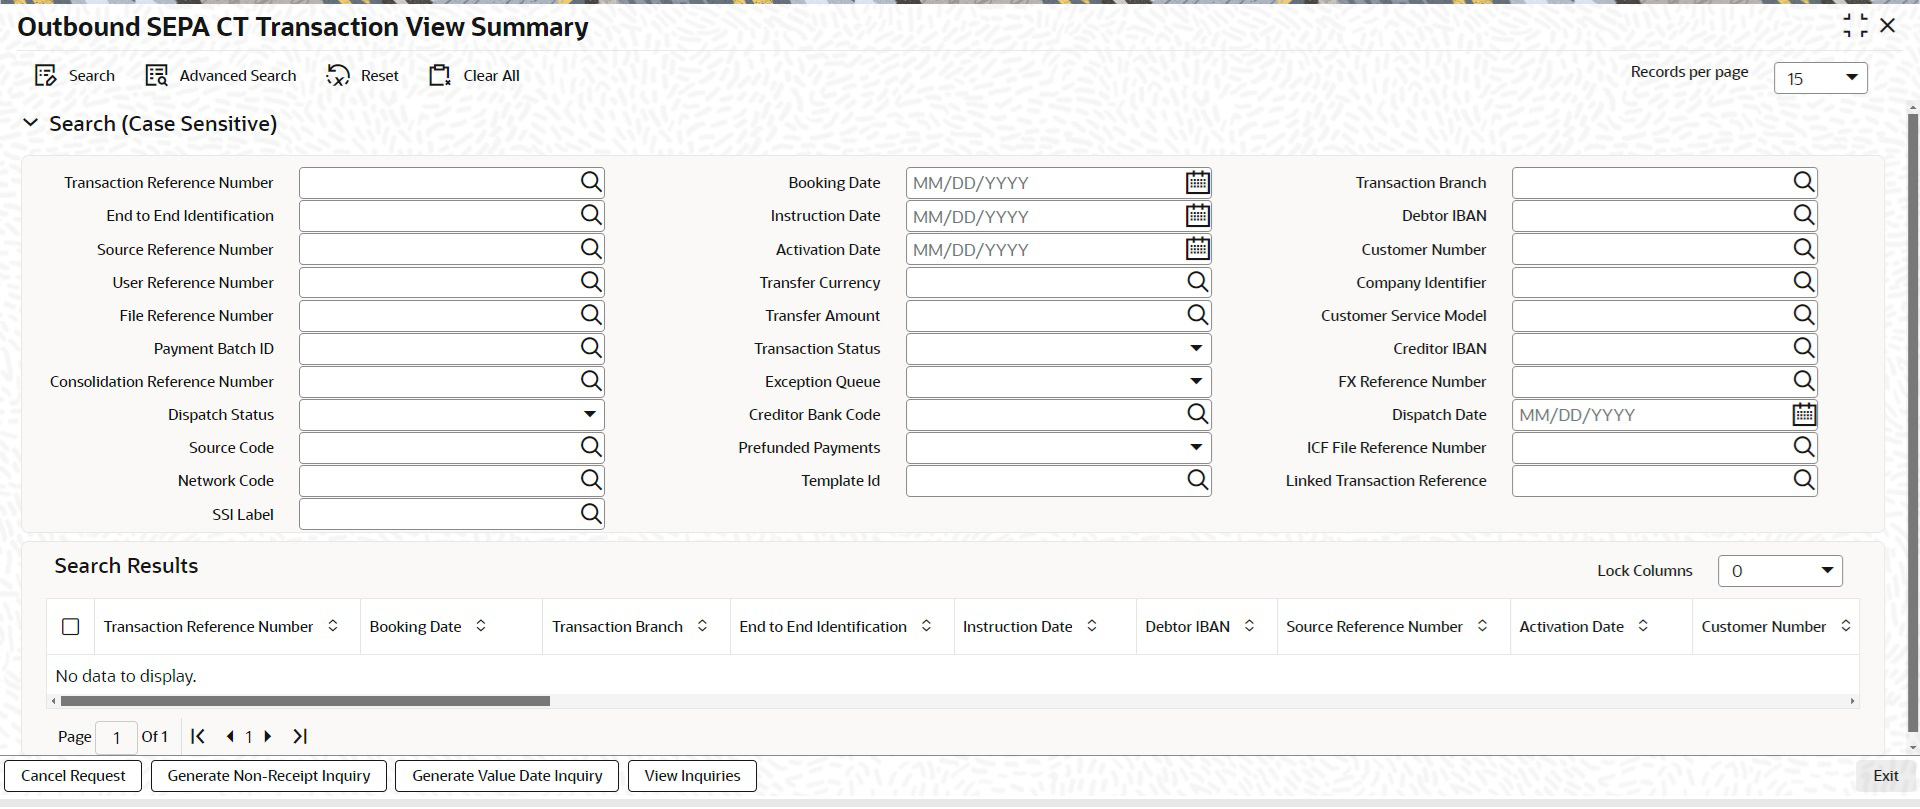Open lookup for Source Code field
Image resolution: width=1920 pixels, height=809 pixels.
tap(591, 447)
